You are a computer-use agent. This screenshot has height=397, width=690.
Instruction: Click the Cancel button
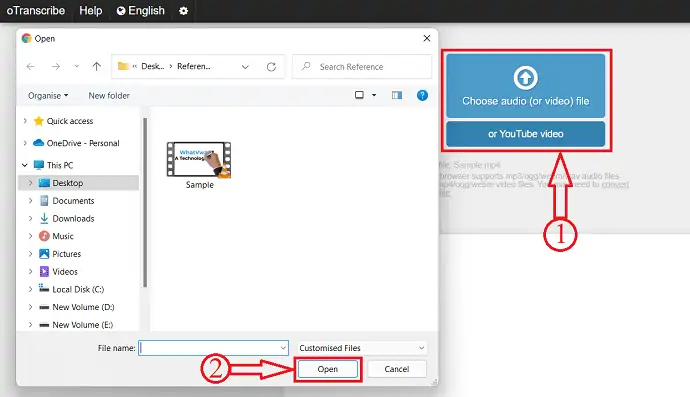pyautogui.click(x=396, y=369)
